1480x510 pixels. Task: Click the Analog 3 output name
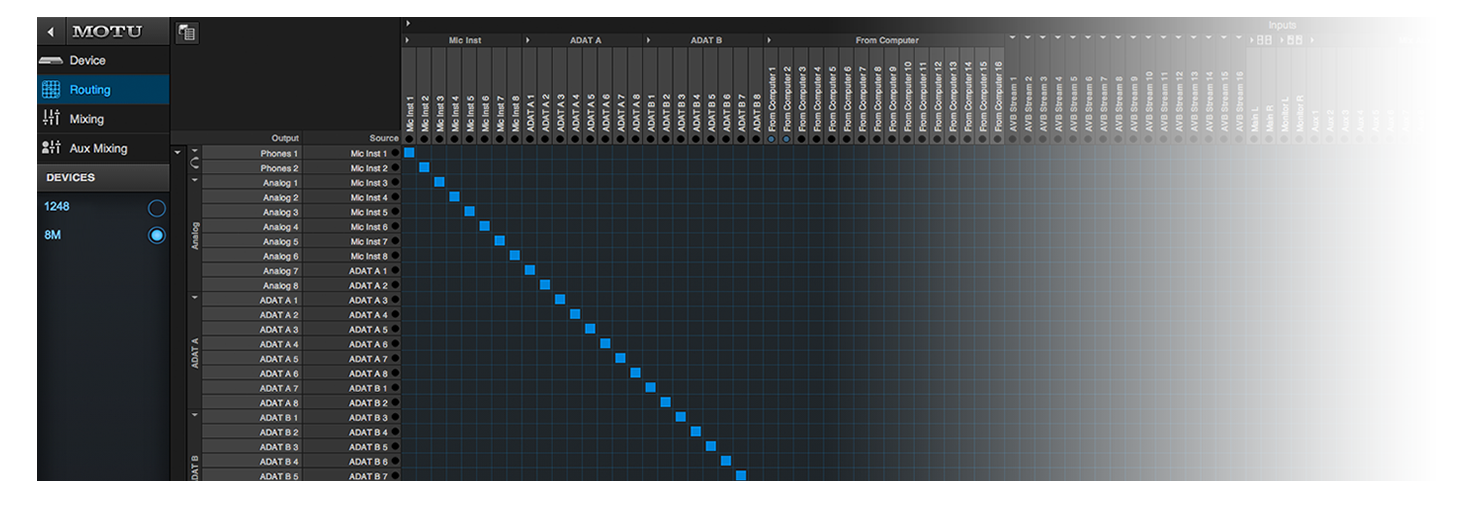click(x=280, y=213)
